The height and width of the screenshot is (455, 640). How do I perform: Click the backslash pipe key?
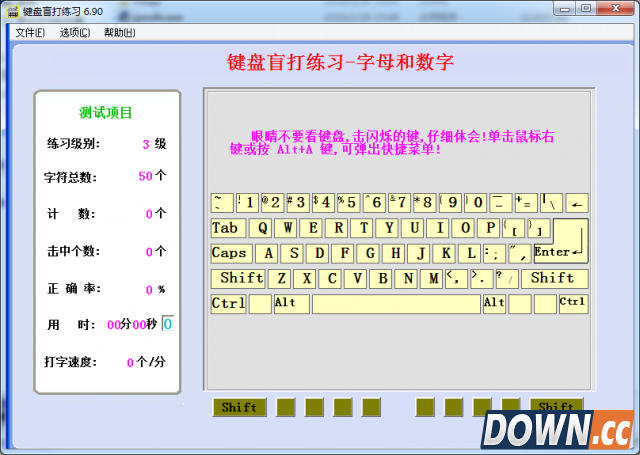[551, 203]
